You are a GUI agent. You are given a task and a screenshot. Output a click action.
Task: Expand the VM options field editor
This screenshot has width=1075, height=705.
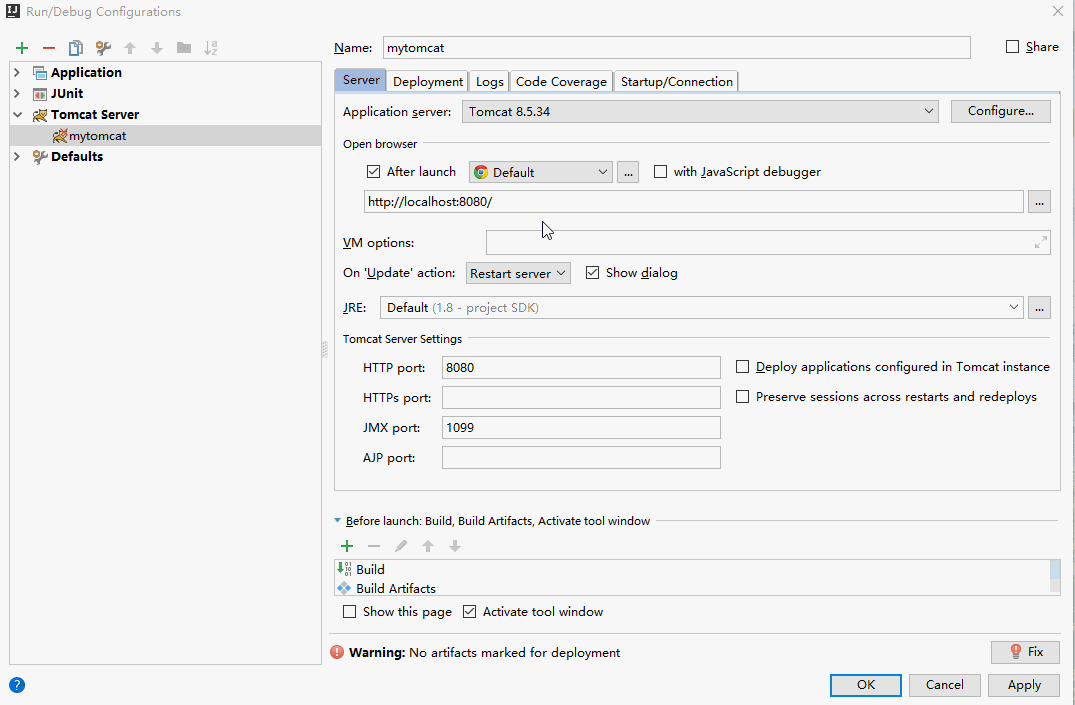[1041, 242]
